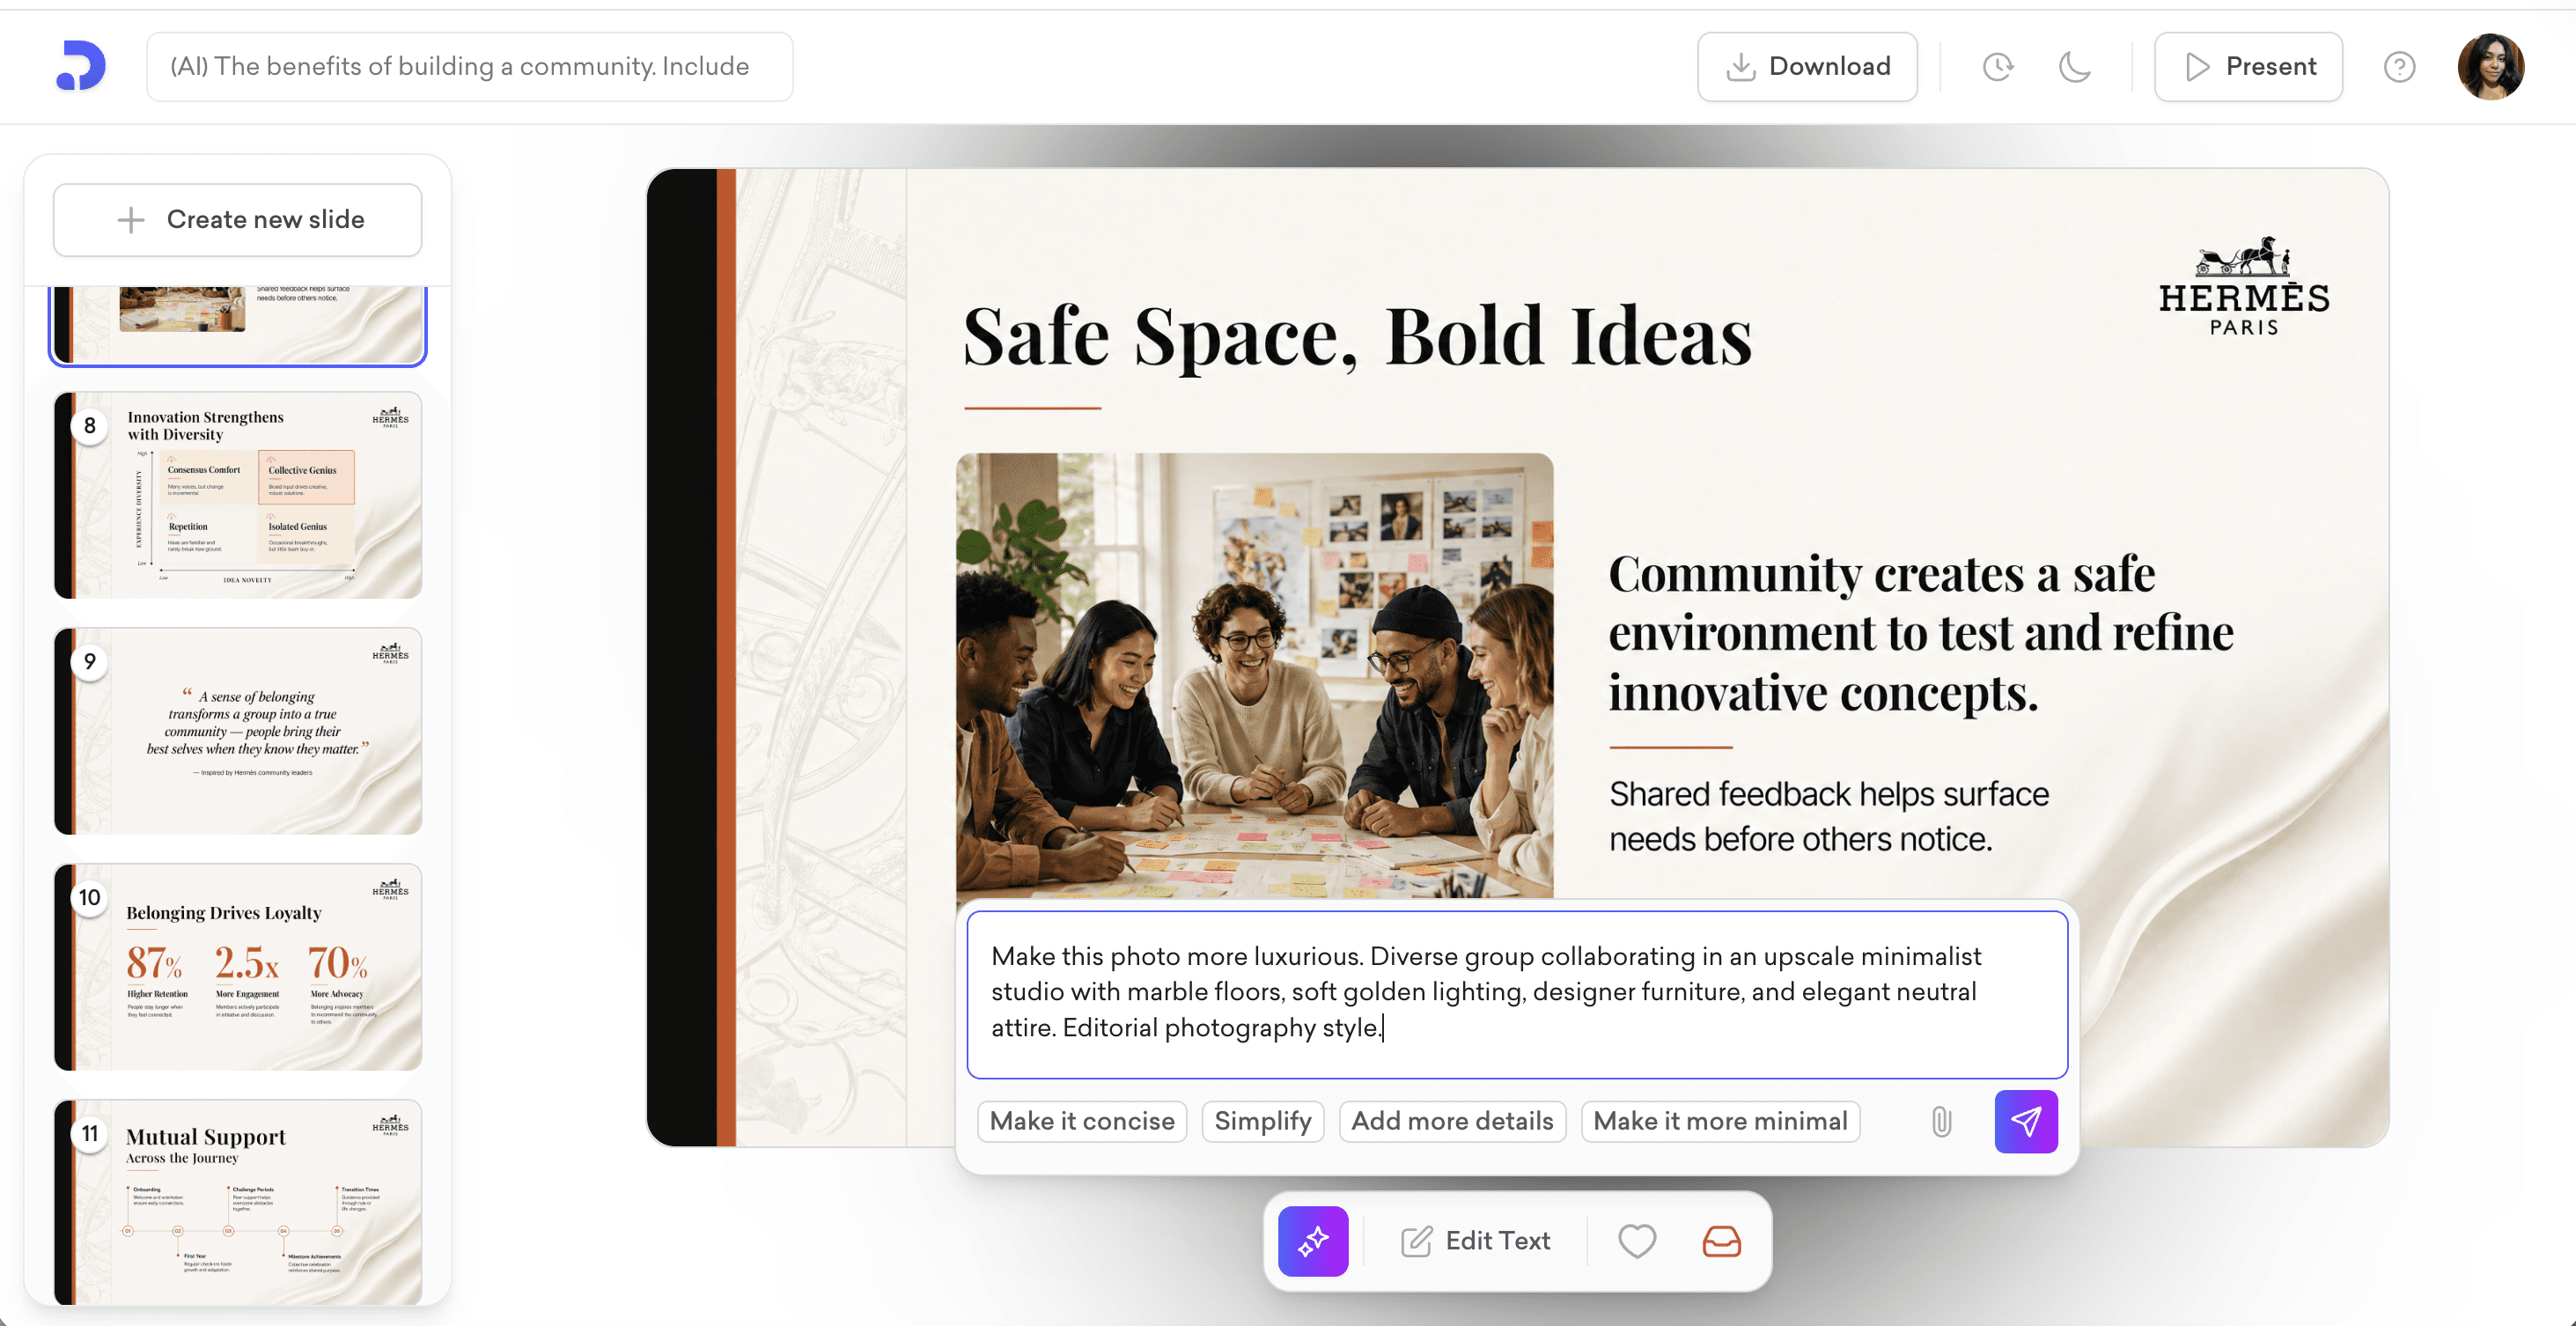
Task: Open help with the question mark icon
Action: click(x=2399, y=67)
